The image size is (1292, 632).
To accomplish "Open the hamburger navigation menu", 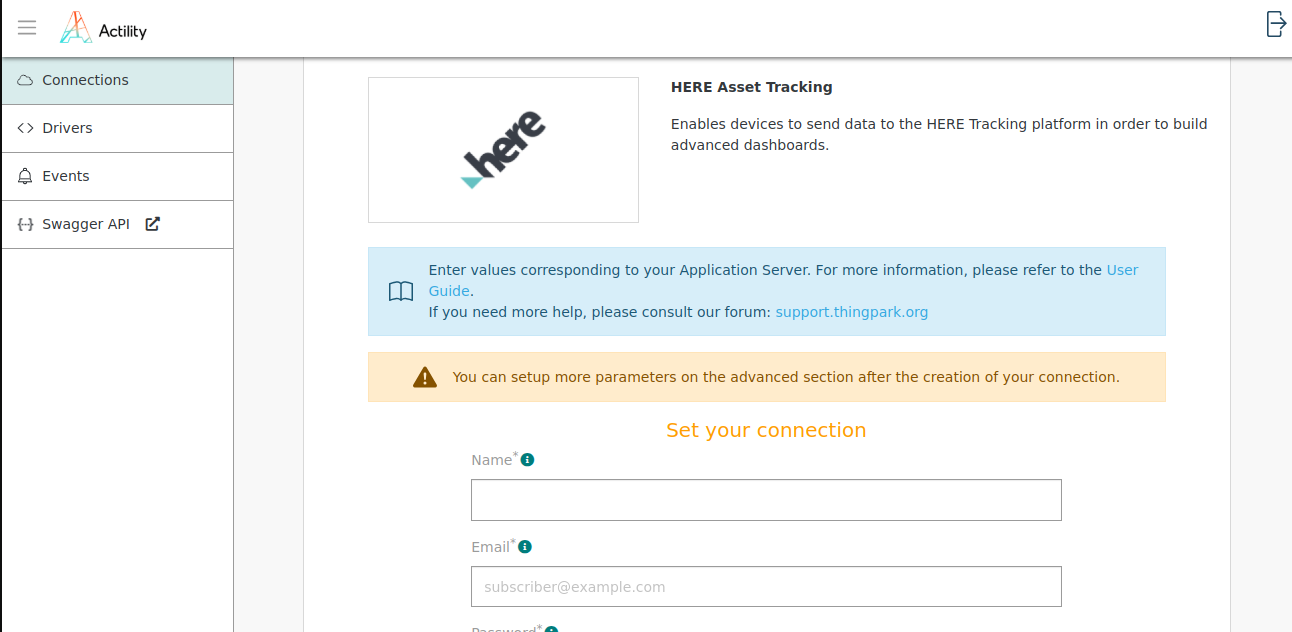I will (x=27, y=28).
